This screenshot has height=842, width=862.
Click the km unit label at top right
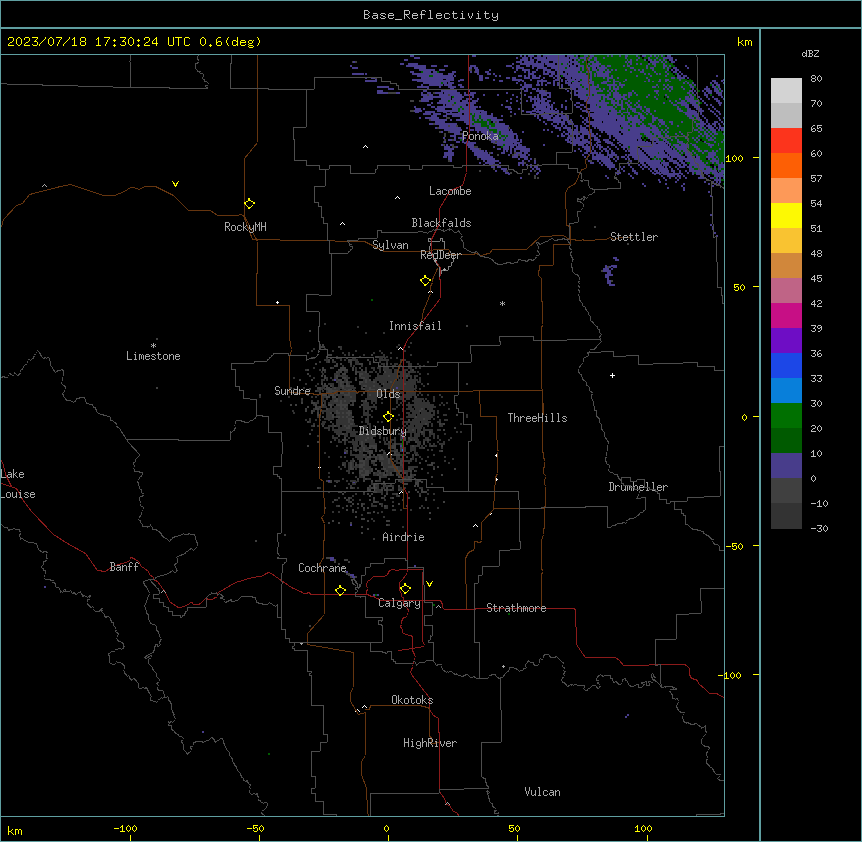[744, 42]
